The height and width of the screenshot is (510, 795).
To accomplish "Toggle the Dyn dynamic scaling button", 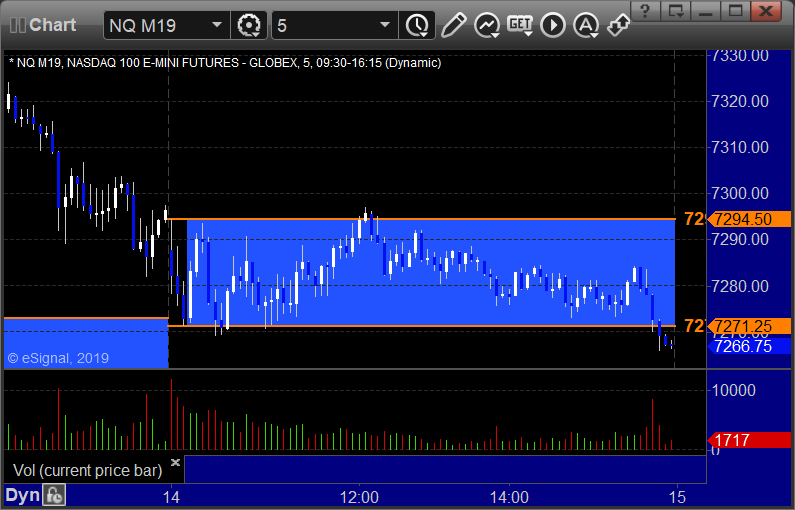I will tap(22, 495).
